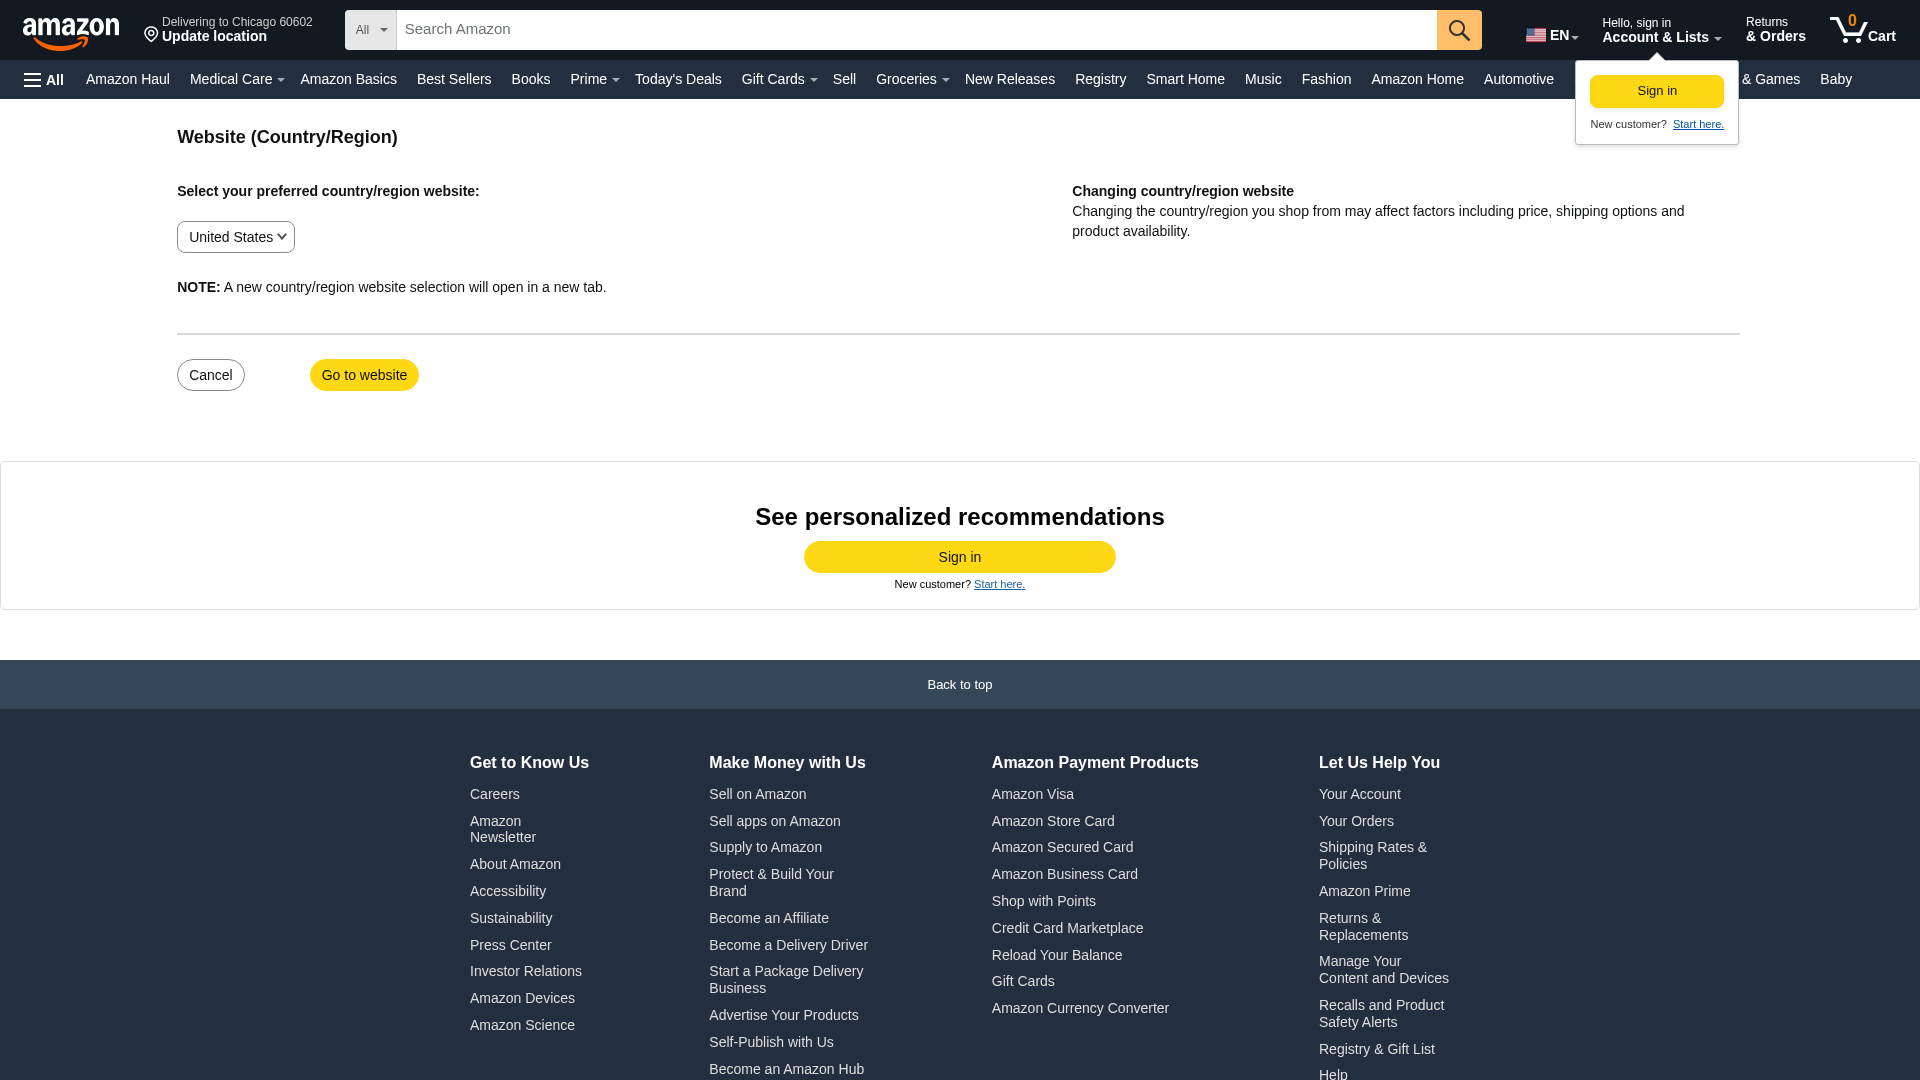Image resolution: width=1920 pixels, height=1080 pixels.
Task: Open the EN language flag selector
Action: point(1551,35)
